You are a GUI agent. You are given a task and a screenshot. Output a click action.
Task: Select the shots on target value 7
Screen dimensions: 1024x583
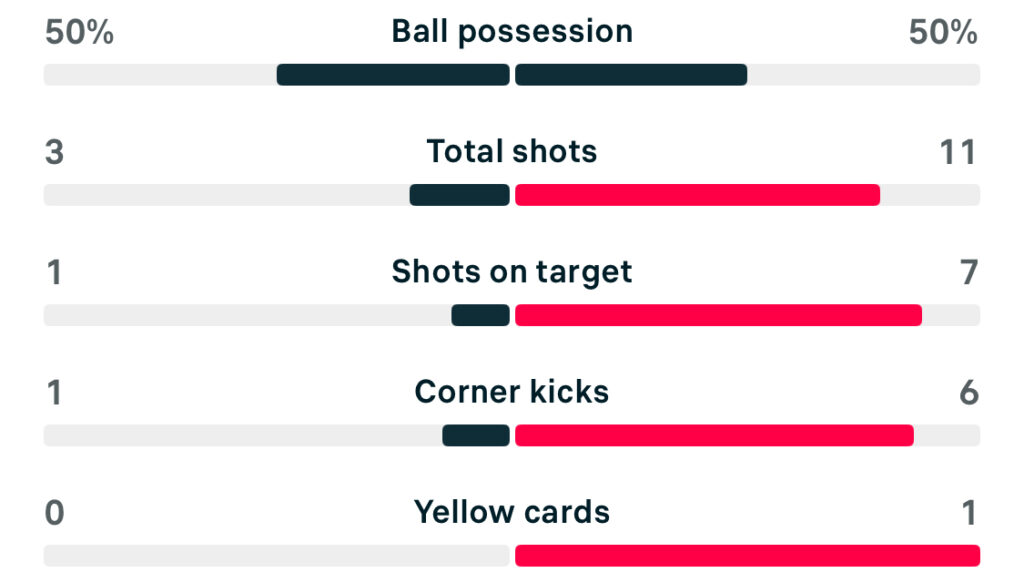tap(968, 272)
